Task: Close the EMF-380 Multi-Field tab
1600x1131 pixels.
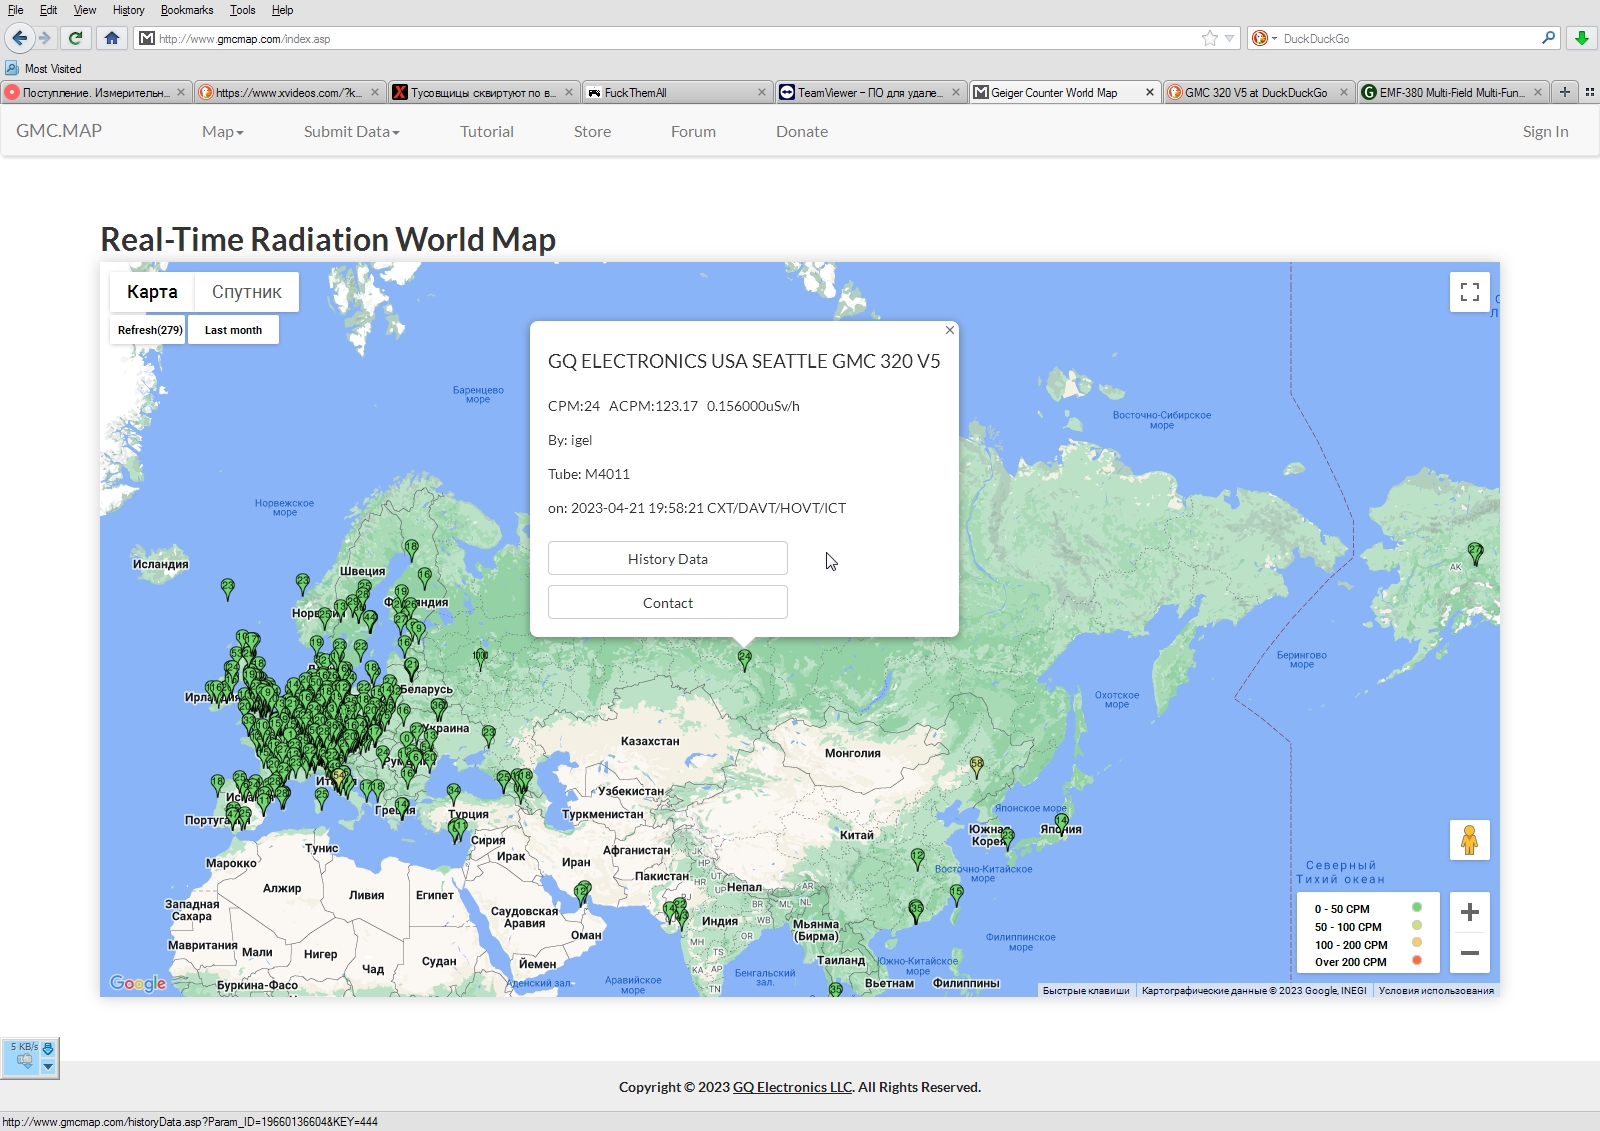Action: tap(1537, 92)
